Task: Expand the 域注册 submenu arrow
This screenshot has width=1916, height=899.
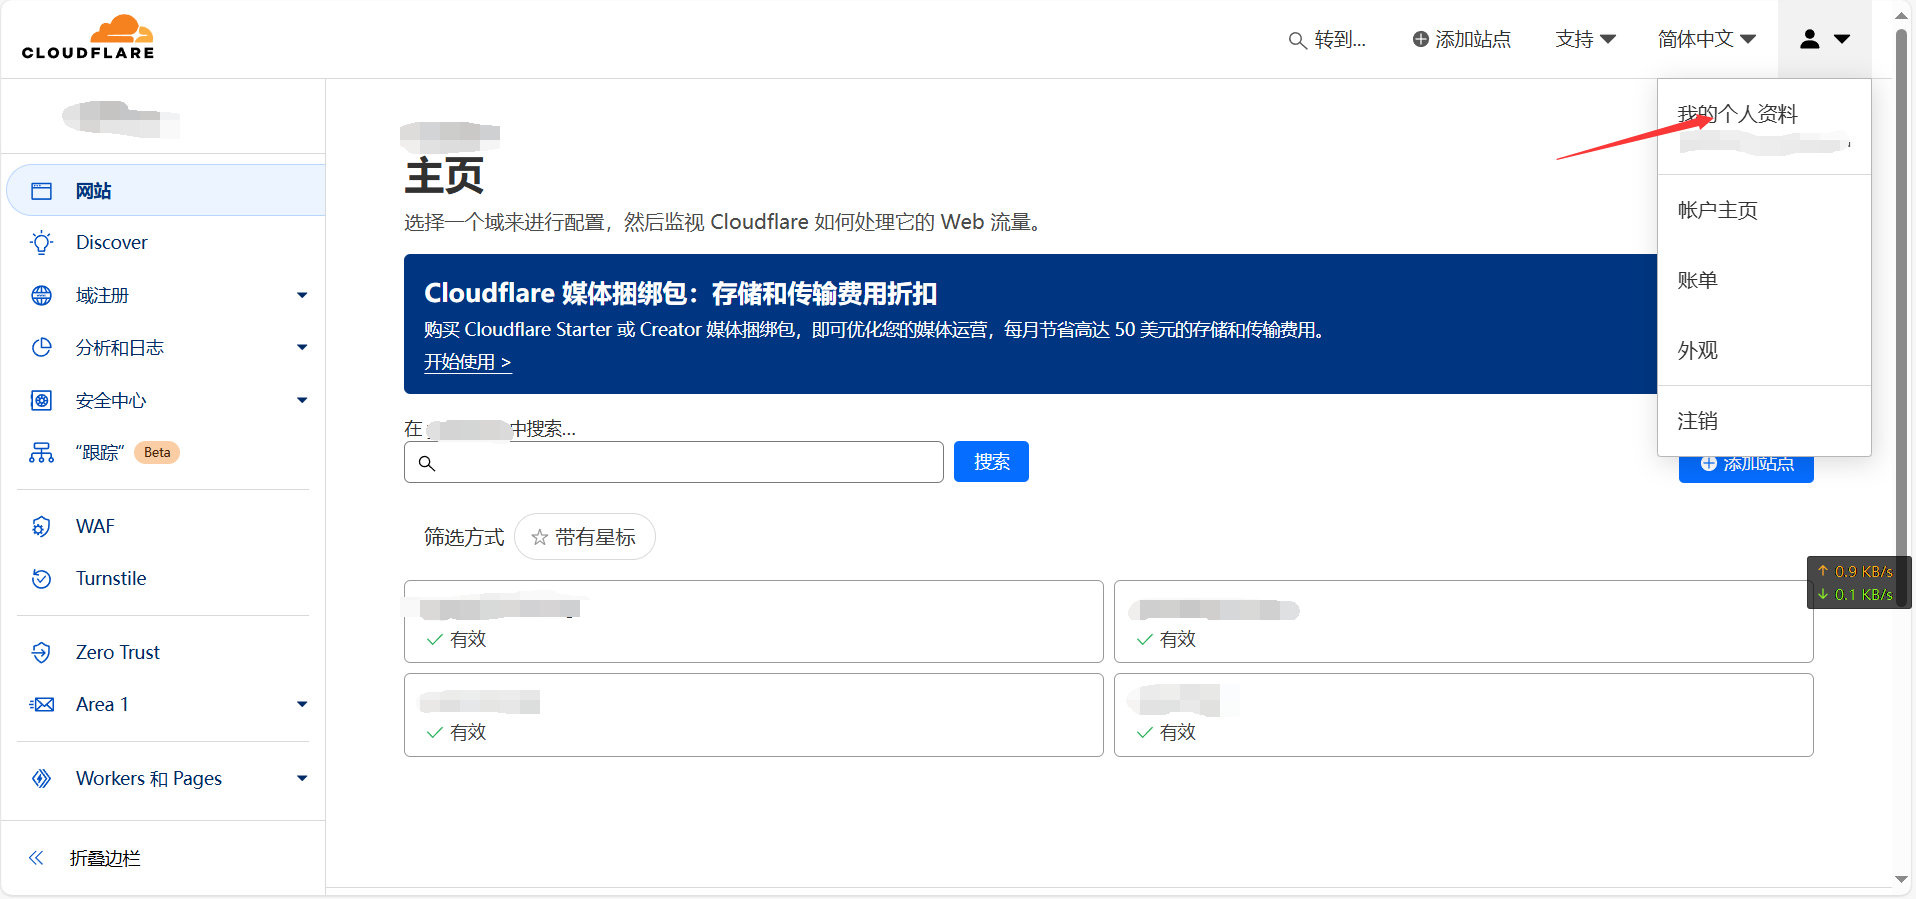Action: pyautogui.click(x=302, y=295)
